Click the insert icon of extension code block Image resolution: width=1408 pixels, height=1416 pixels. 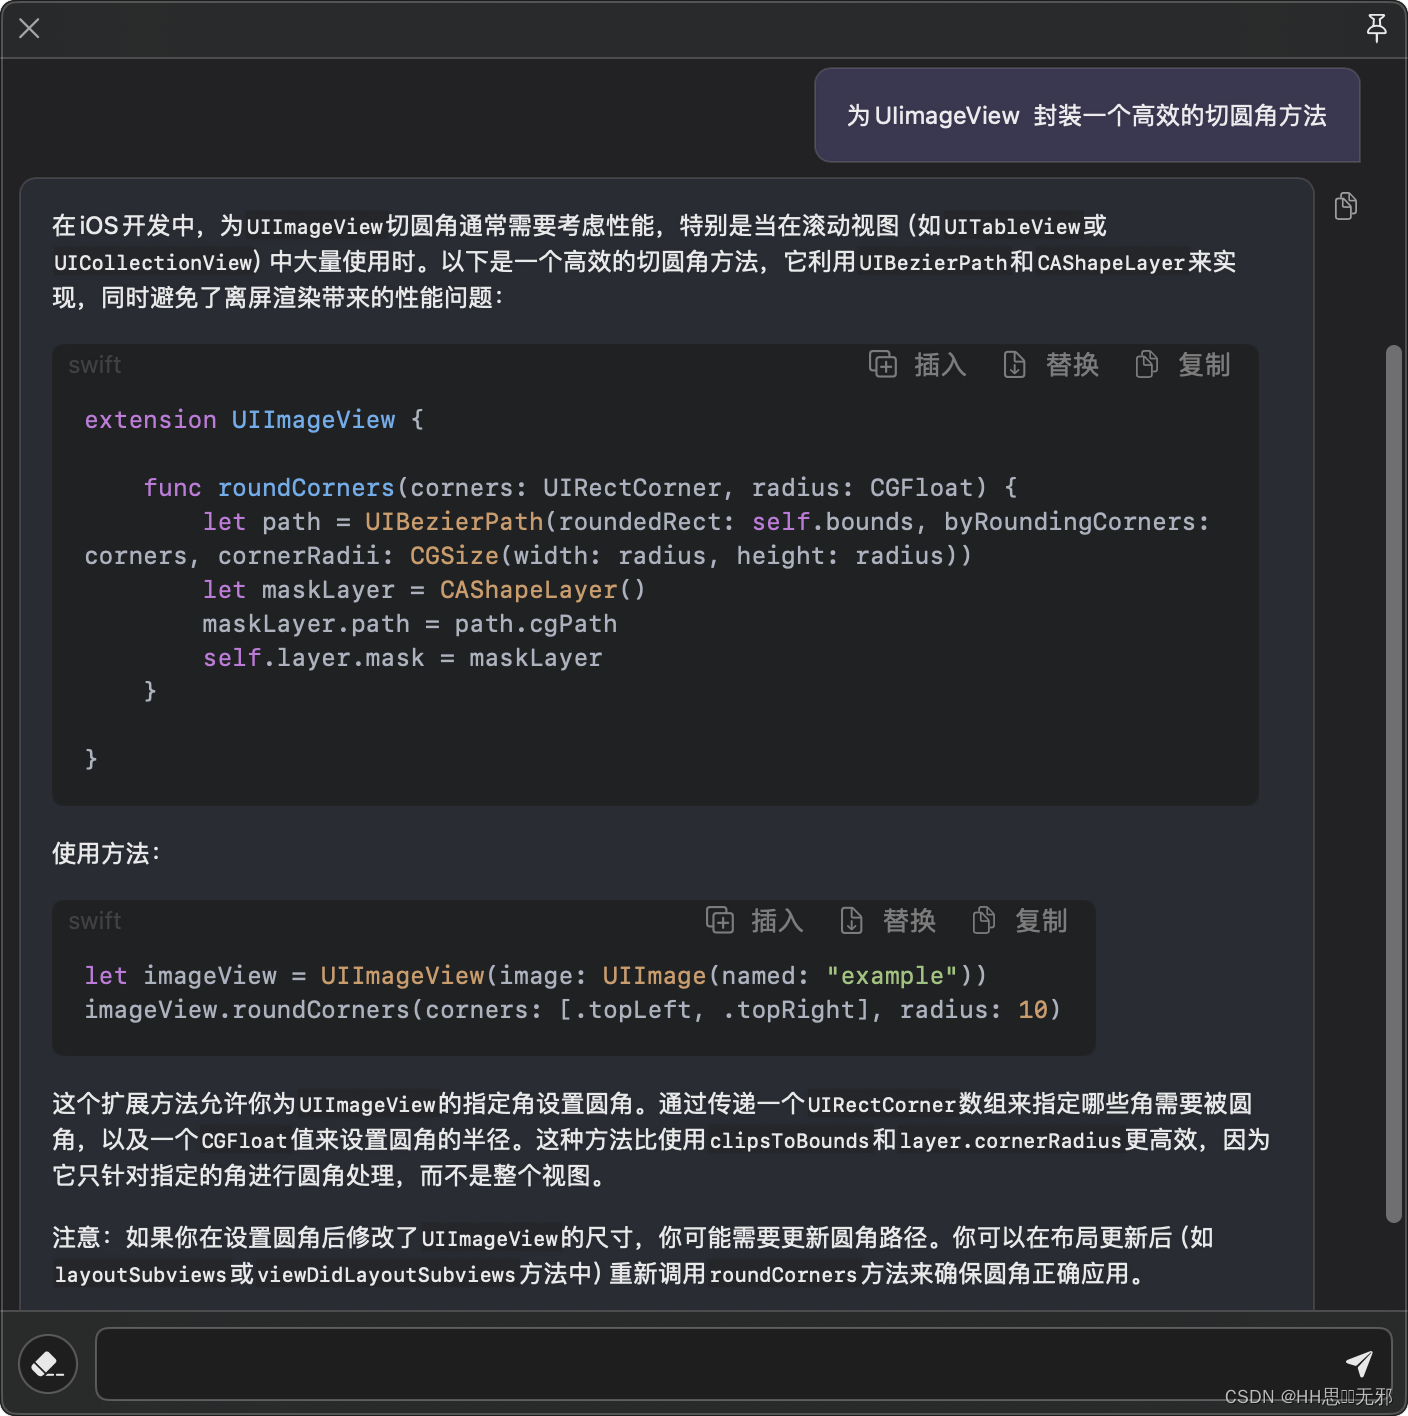click(883, 364)
